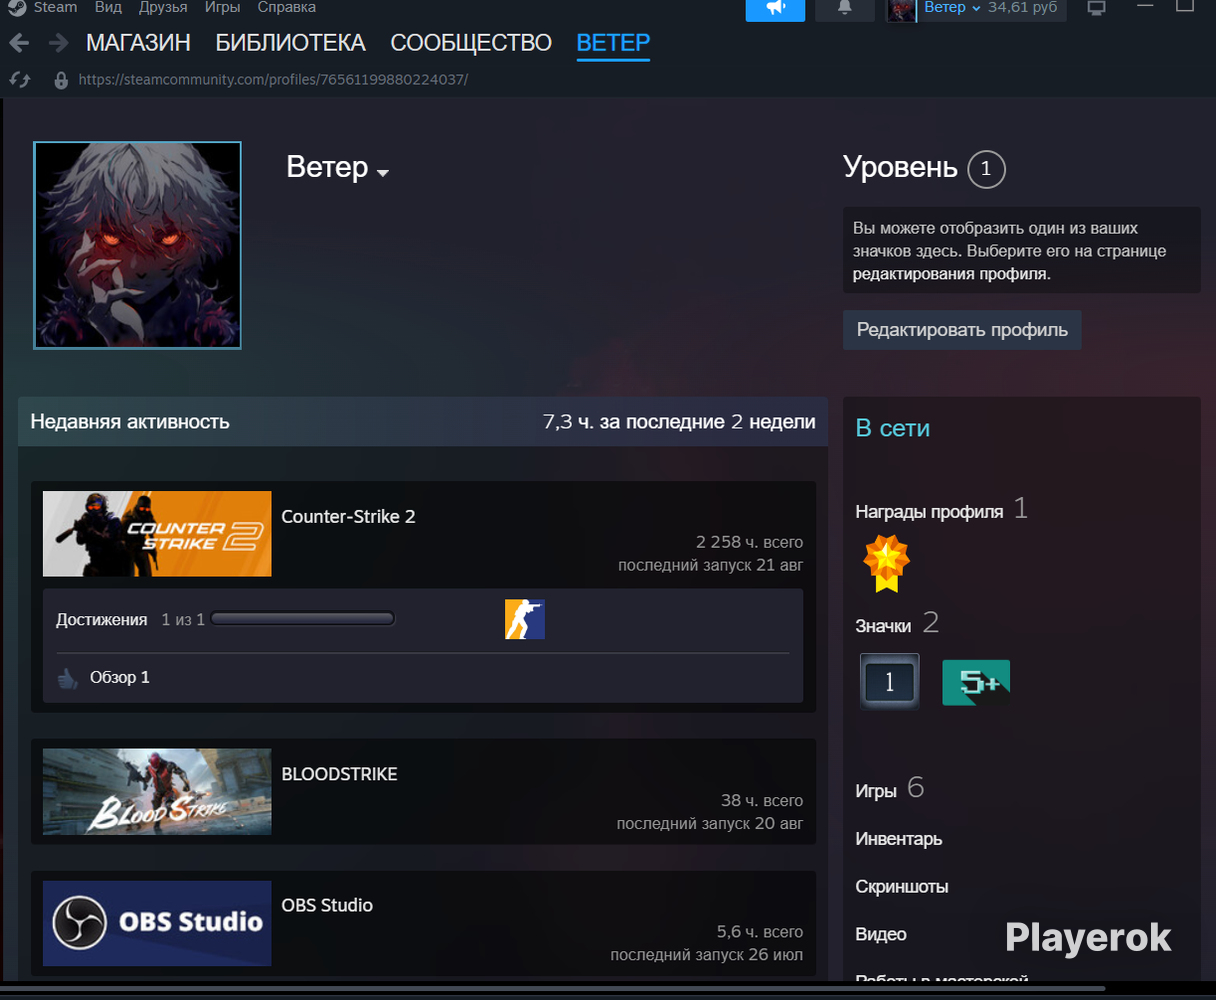
Task: Open the Counter-Strike 2 game title link
Action: pos(348,517)
